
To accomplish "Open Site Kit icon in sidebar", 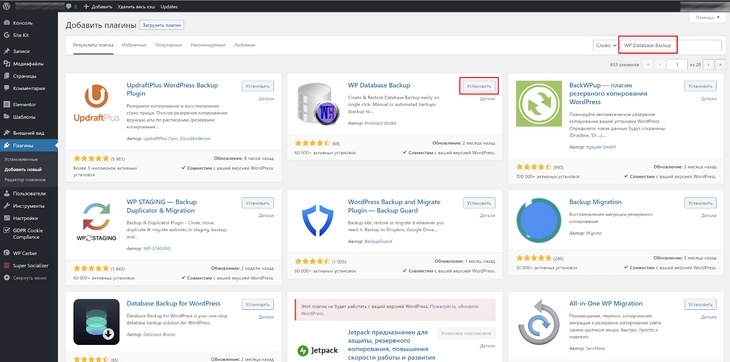I will [7, 35].
